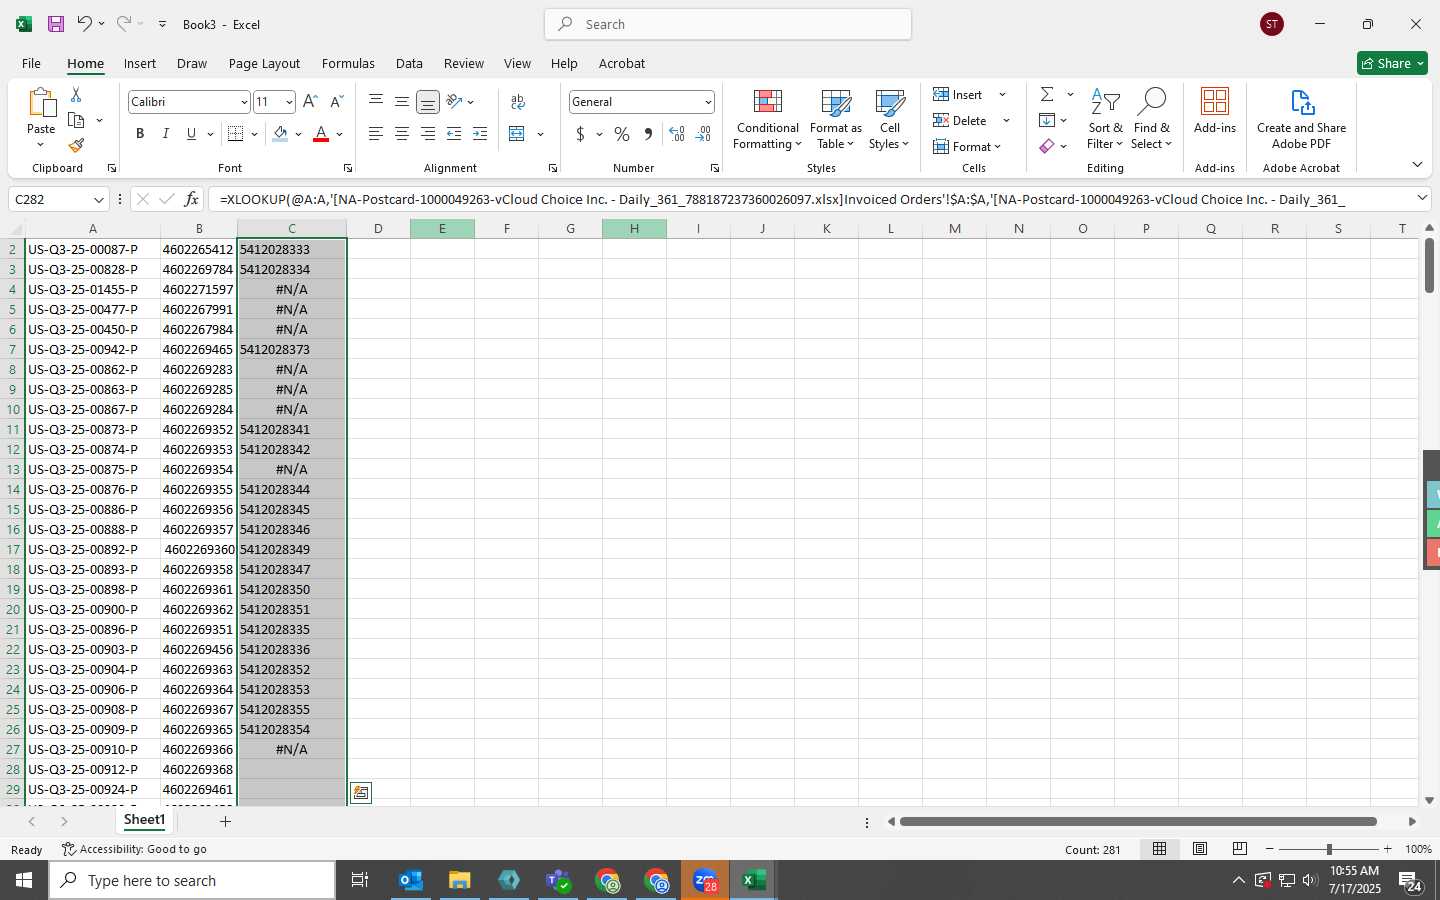The image size is (1440, 900).
Task: Click Increase Decimal icon
Action: coord(677,134)
